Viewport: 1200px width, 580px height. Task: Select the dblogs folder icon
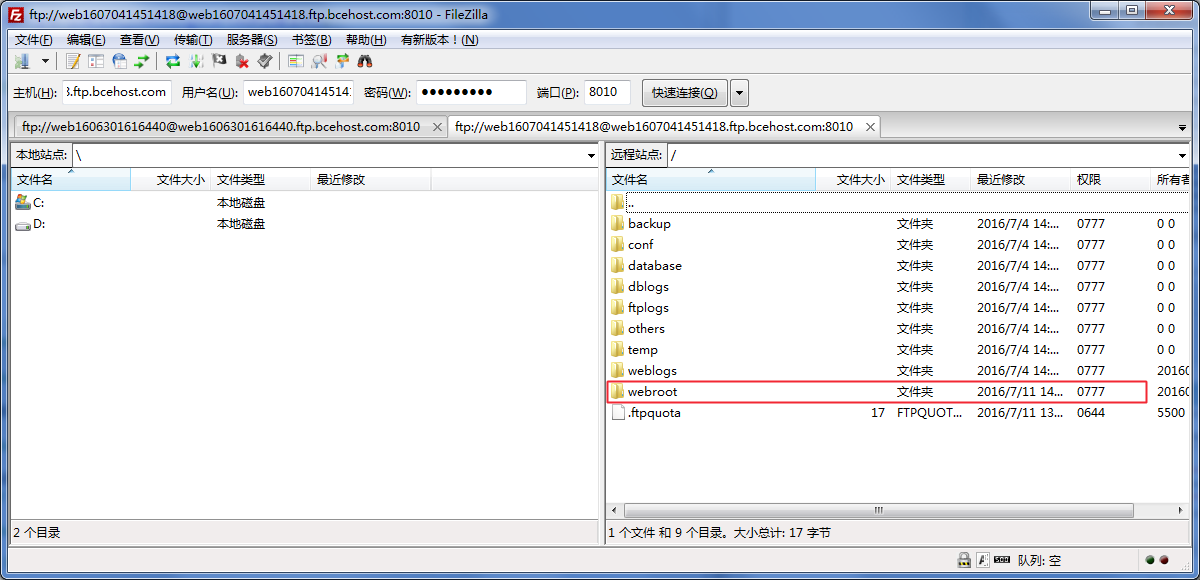(617, 287)
